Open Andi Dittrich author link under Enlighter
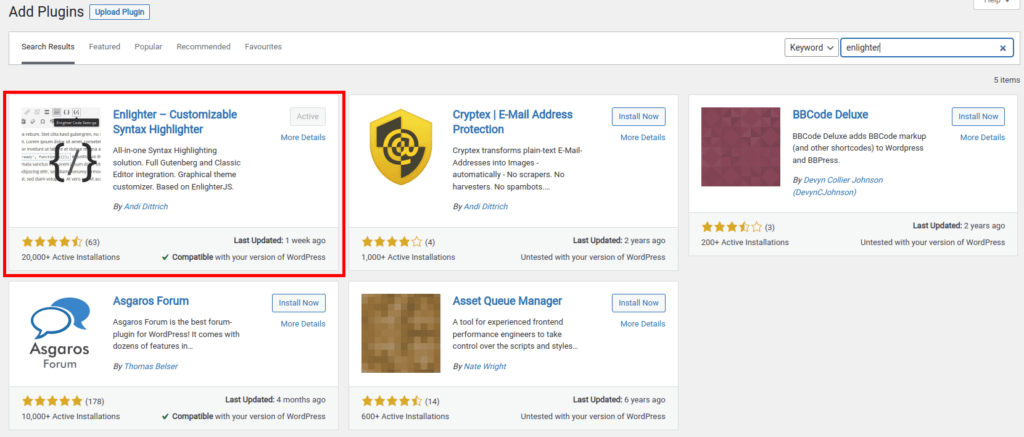 click(146, 206)
